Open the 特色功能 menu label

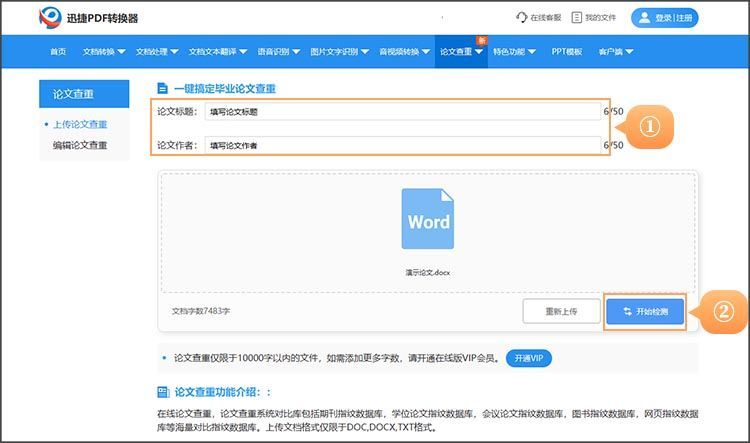(x=509, y=52)
